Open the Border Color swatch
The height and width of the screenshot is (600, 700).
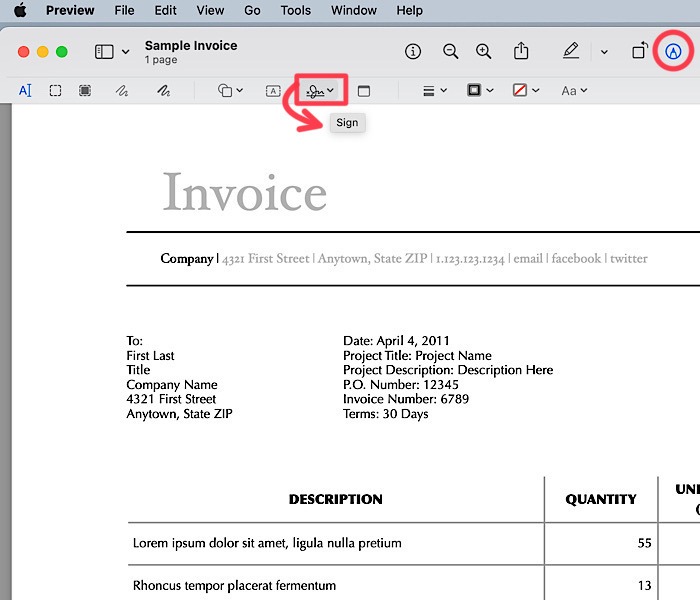(479, 90)
